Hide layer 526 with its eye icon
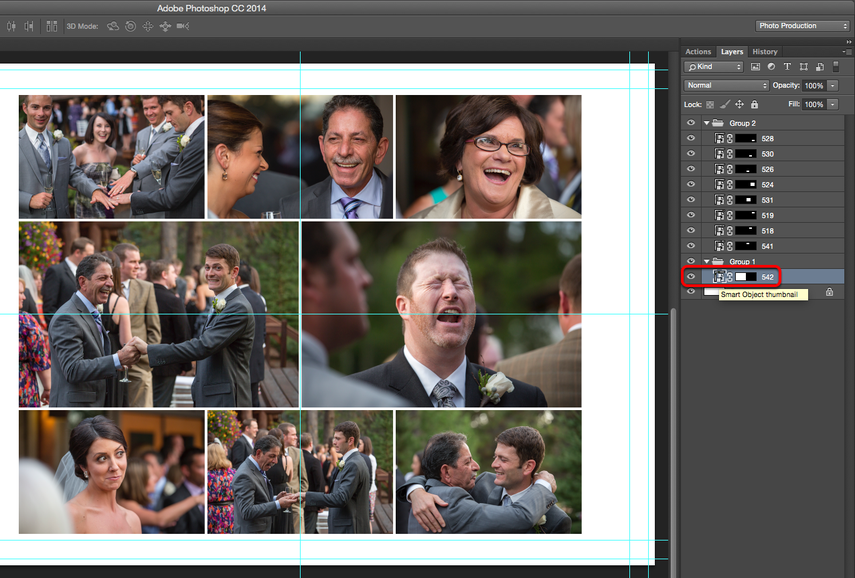 [691, 169]
